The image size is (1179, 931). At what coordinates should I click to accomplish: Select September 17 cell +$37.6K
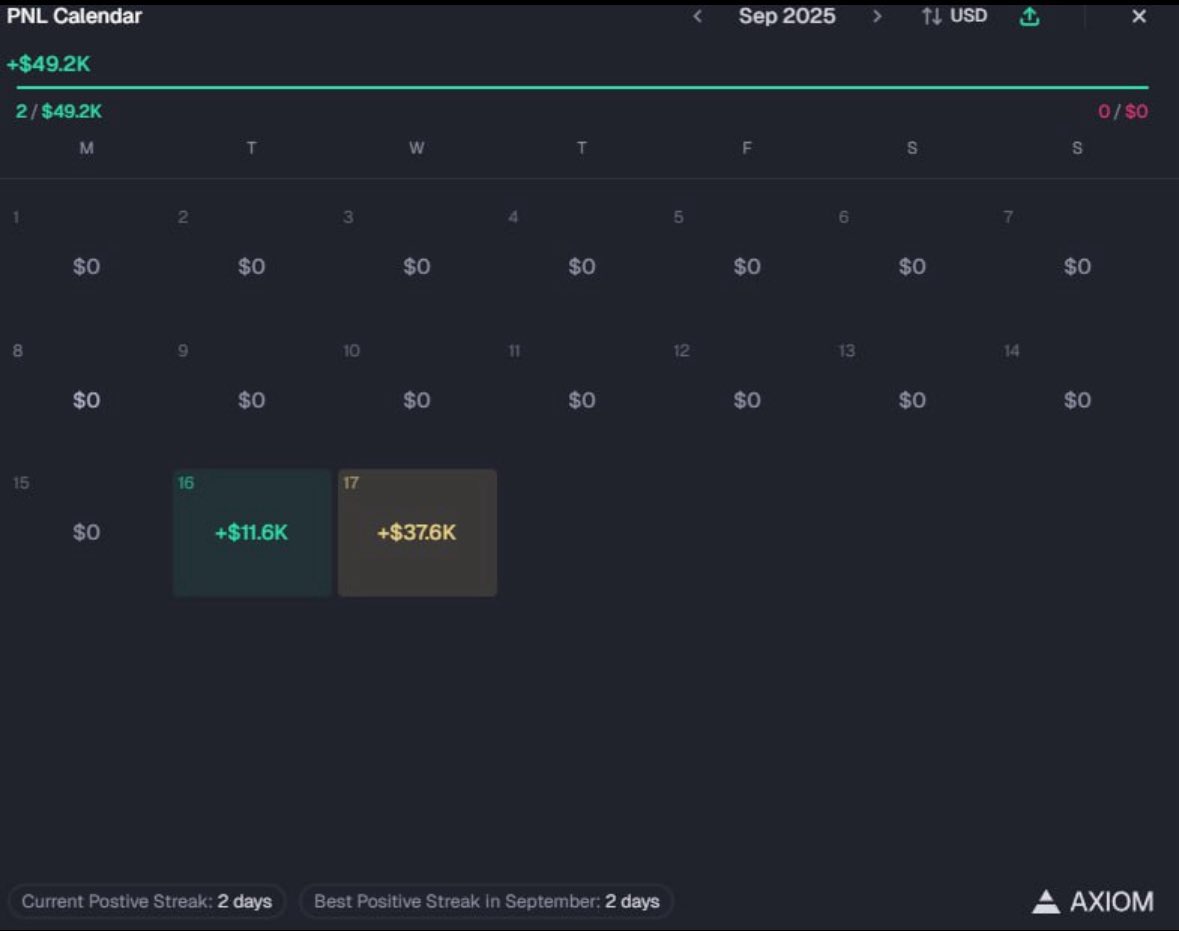click(x=417, y=532)
